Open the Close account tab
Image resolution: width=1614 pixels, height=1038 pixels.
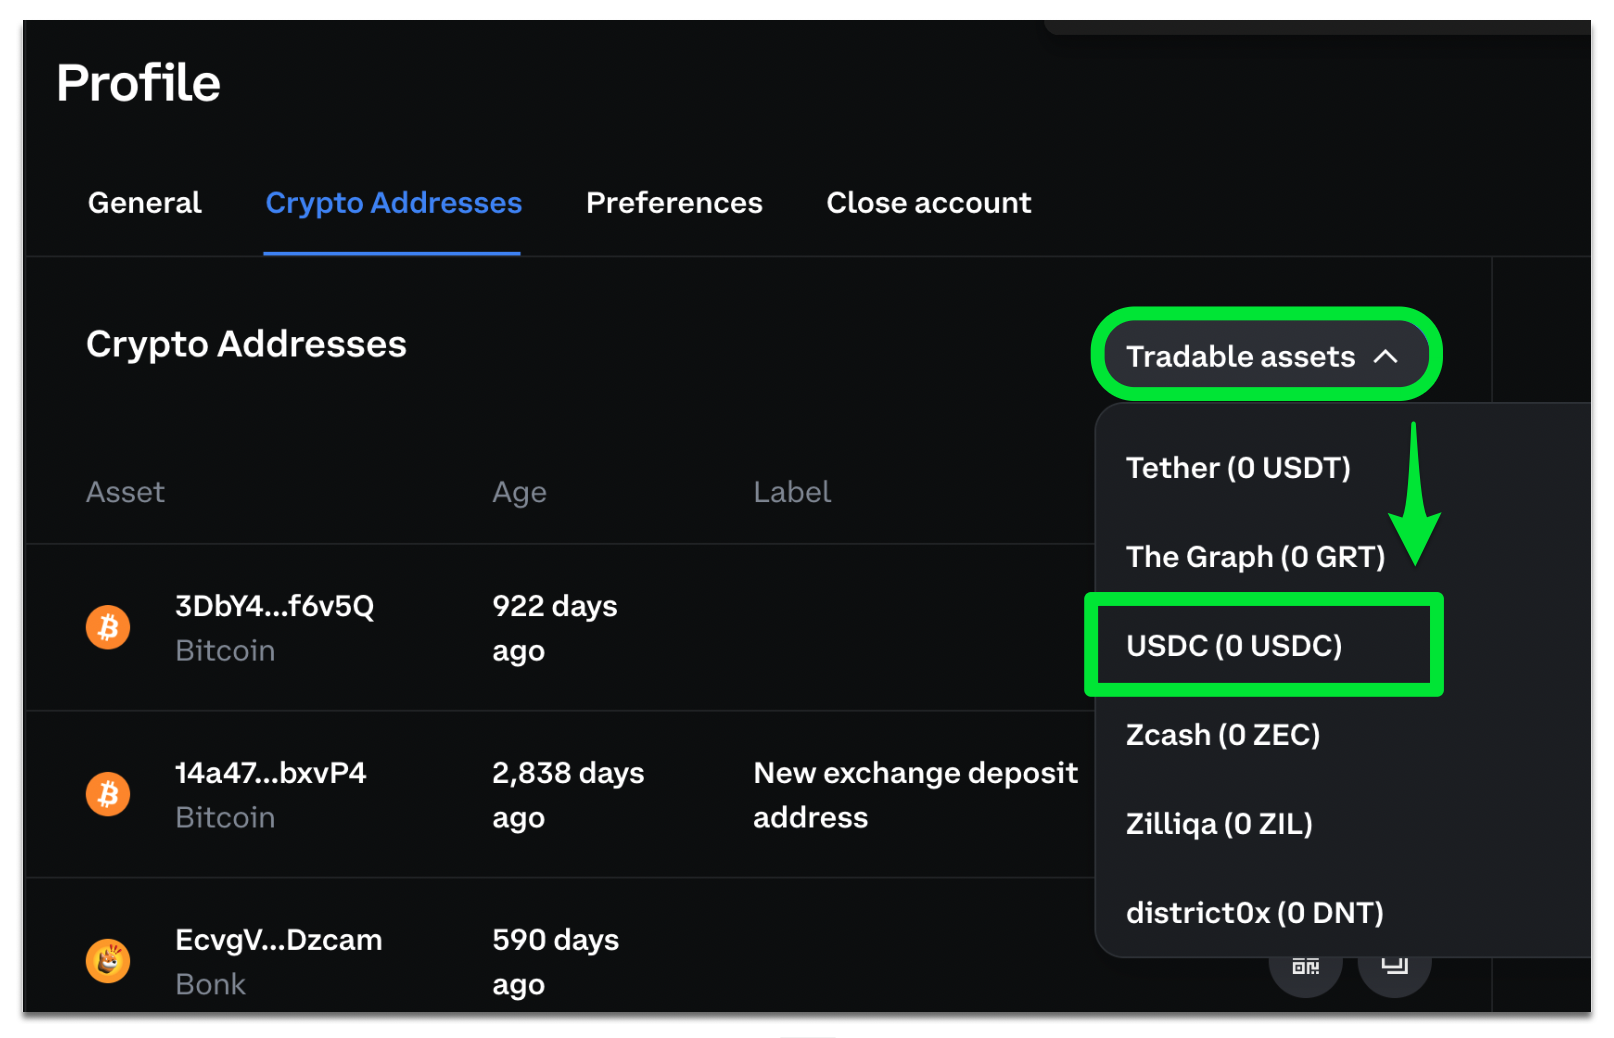tap(928, 203)
